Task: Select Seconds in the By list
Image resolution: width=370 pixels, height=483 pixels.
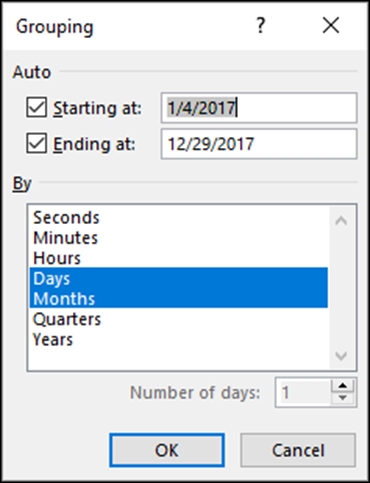Action: [179, 218]
